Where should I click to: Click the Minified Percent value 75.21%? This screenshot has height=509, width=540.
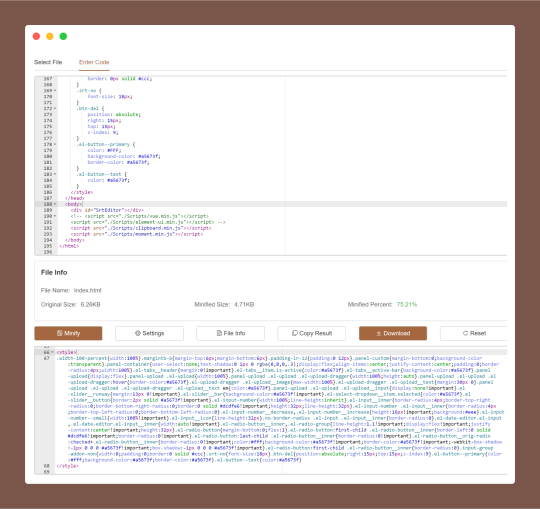pos(407,304)
